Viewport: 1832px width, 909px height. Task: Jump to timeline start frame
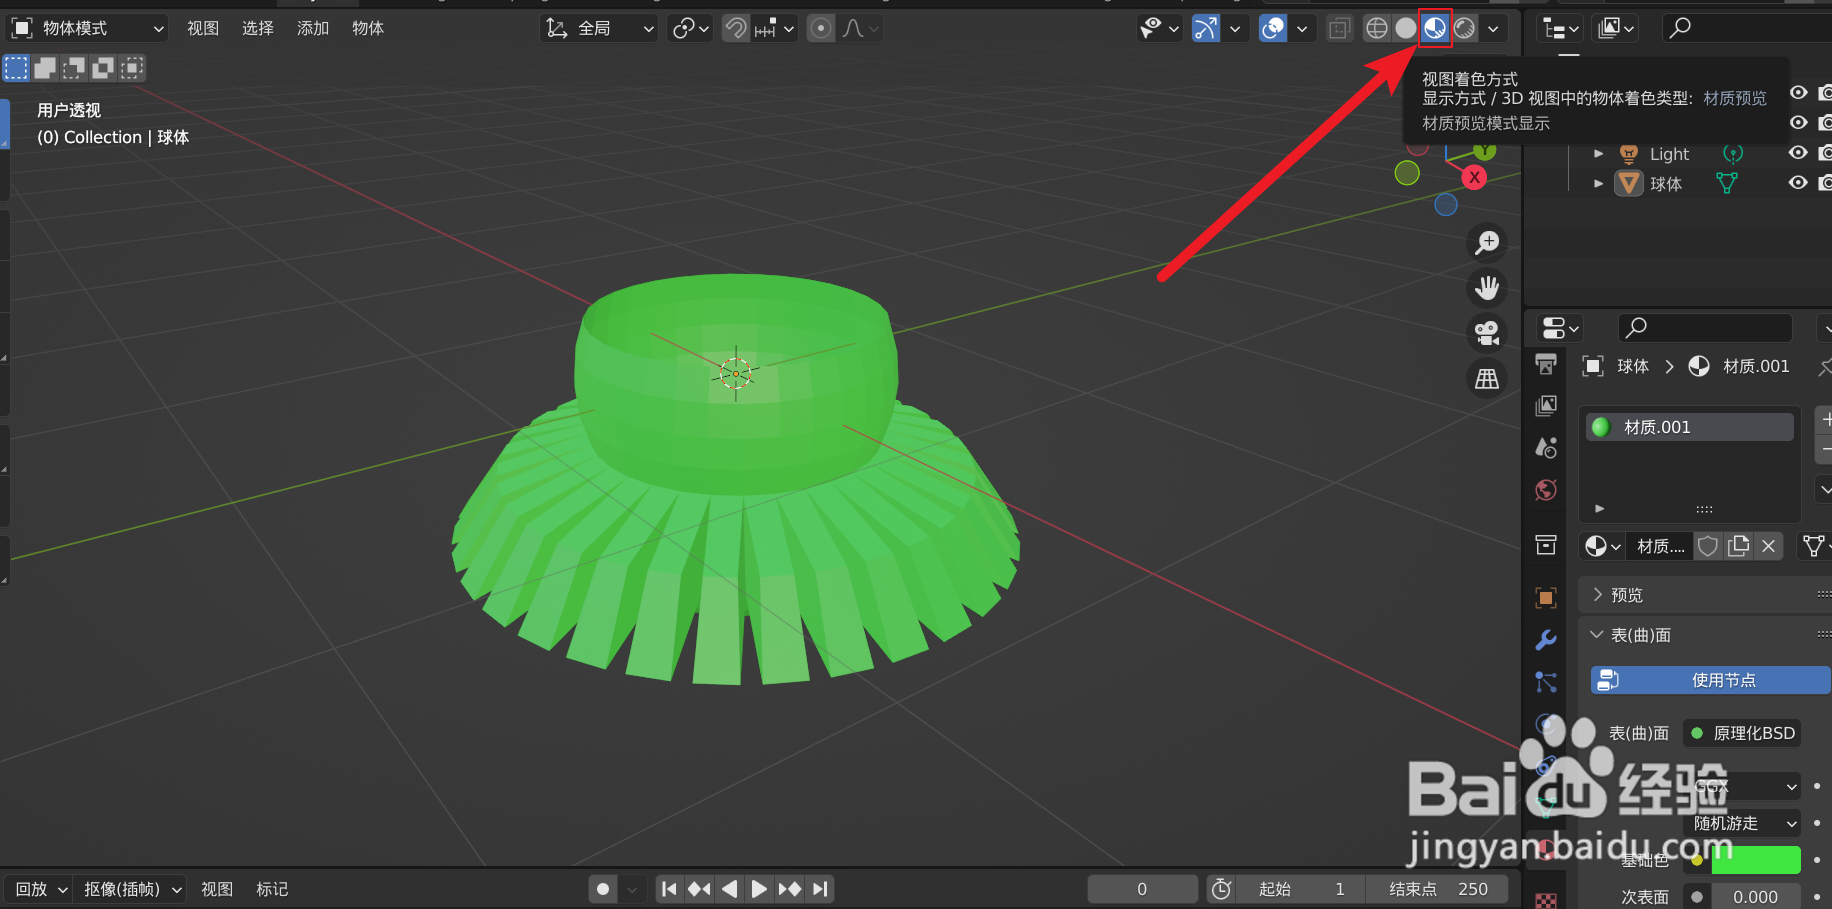(x=669, y=889)
